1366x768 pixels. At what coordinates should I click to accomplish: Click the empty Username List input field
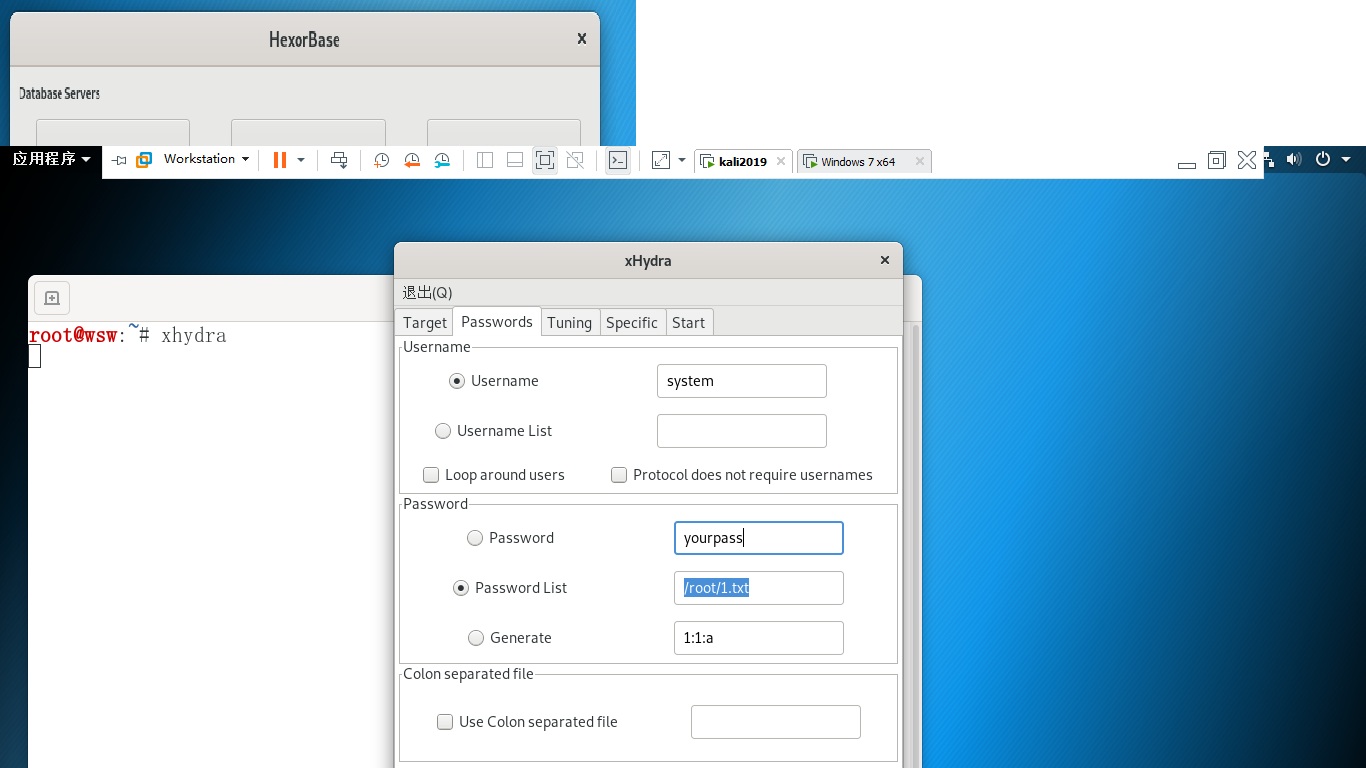(742, 431)
